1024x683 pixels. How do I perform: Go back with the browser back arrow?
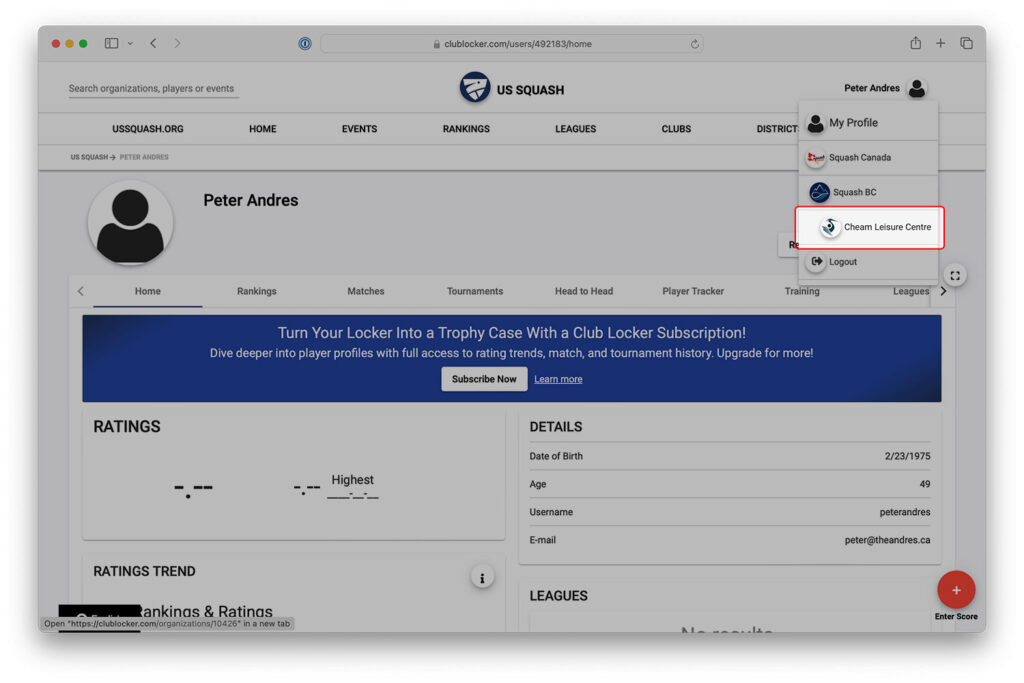pos(153,44)
